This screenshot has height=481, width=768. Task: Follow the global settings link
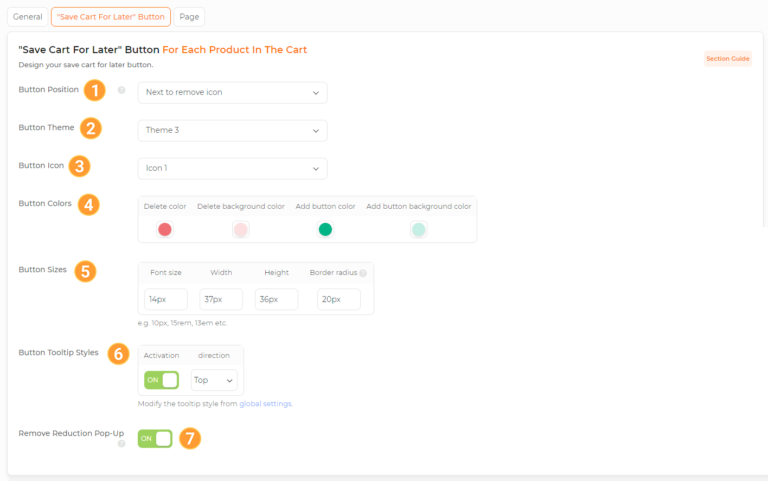[265, 404]
